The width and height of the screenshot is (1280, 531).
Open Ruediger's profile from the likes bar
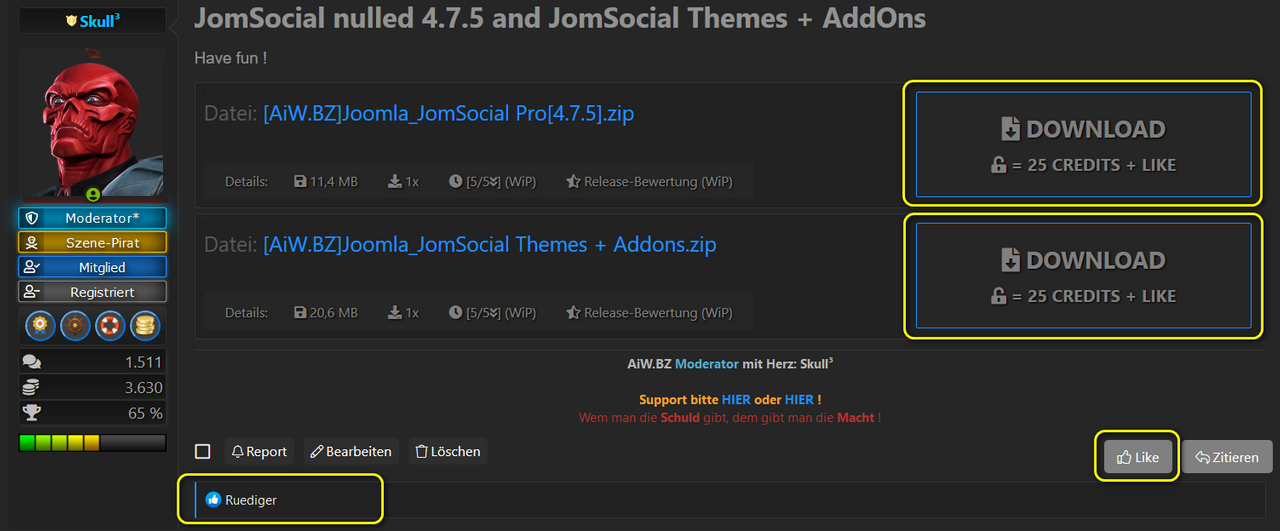click(x=251, y=500)
